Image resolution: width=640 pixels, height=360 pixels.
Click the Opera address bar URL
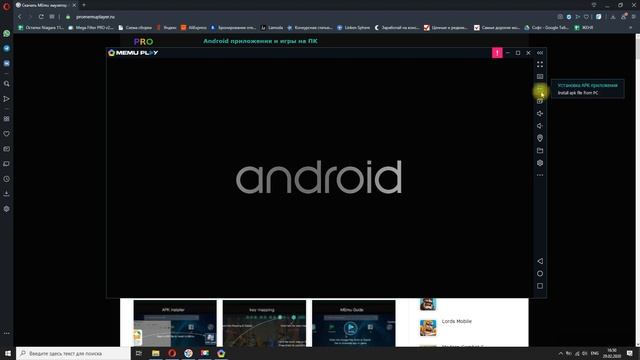click(x=95, y=17)
